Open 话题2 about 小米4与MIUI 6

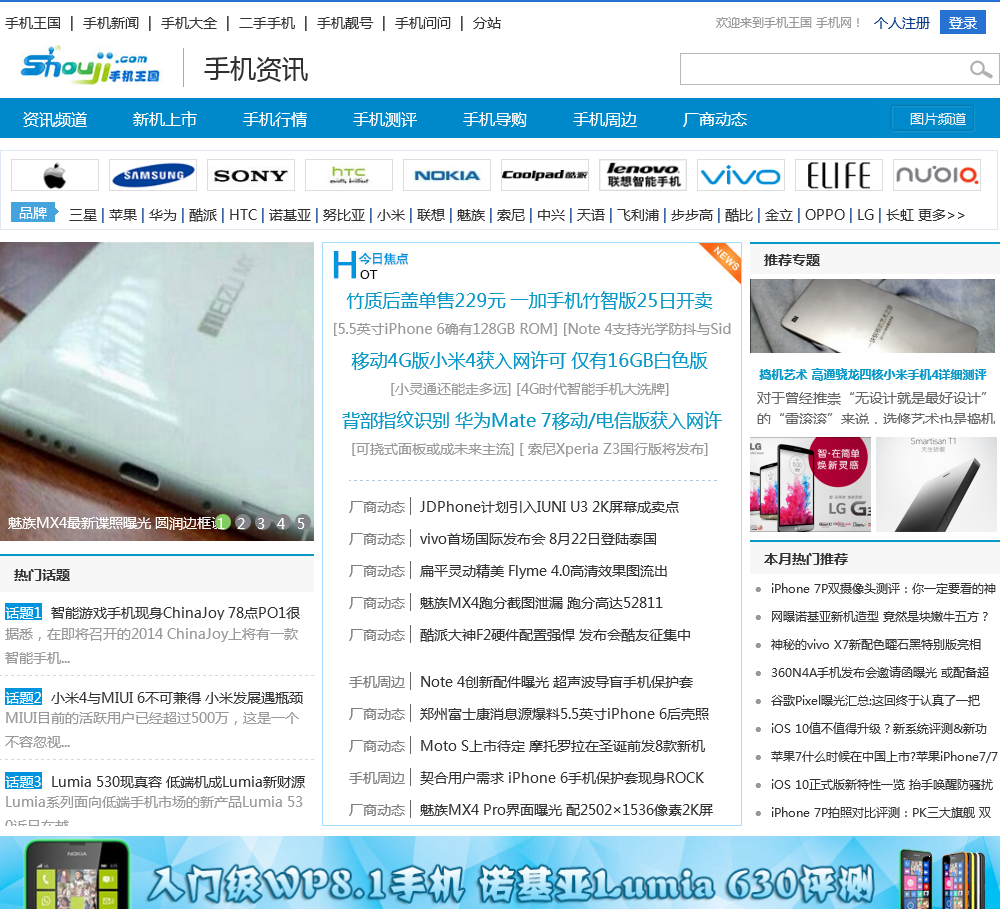tap(177, 697)
